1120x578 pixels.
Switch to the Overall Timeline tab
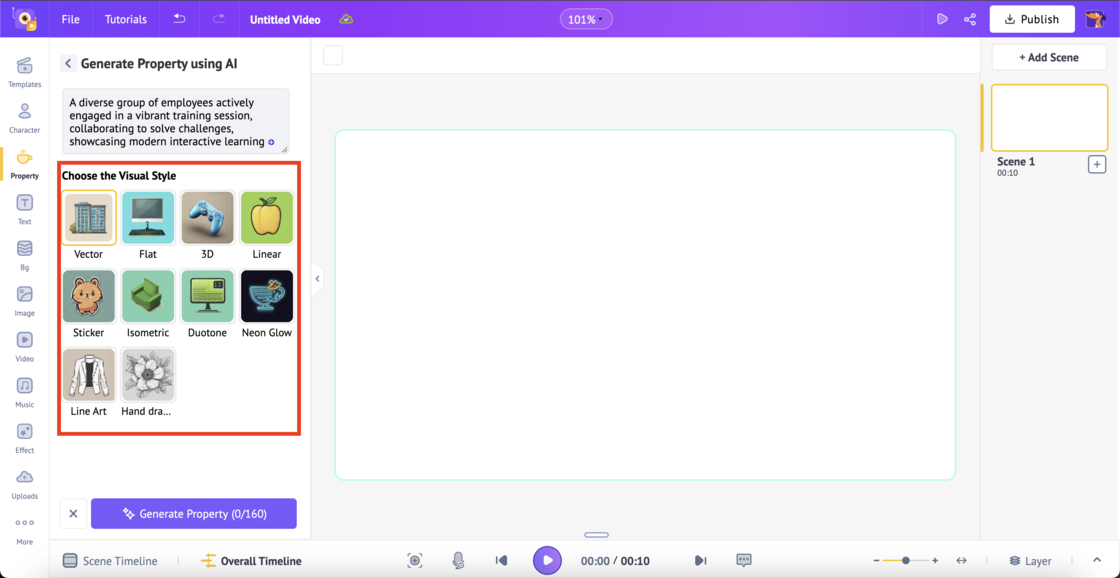tap(251, 560)
